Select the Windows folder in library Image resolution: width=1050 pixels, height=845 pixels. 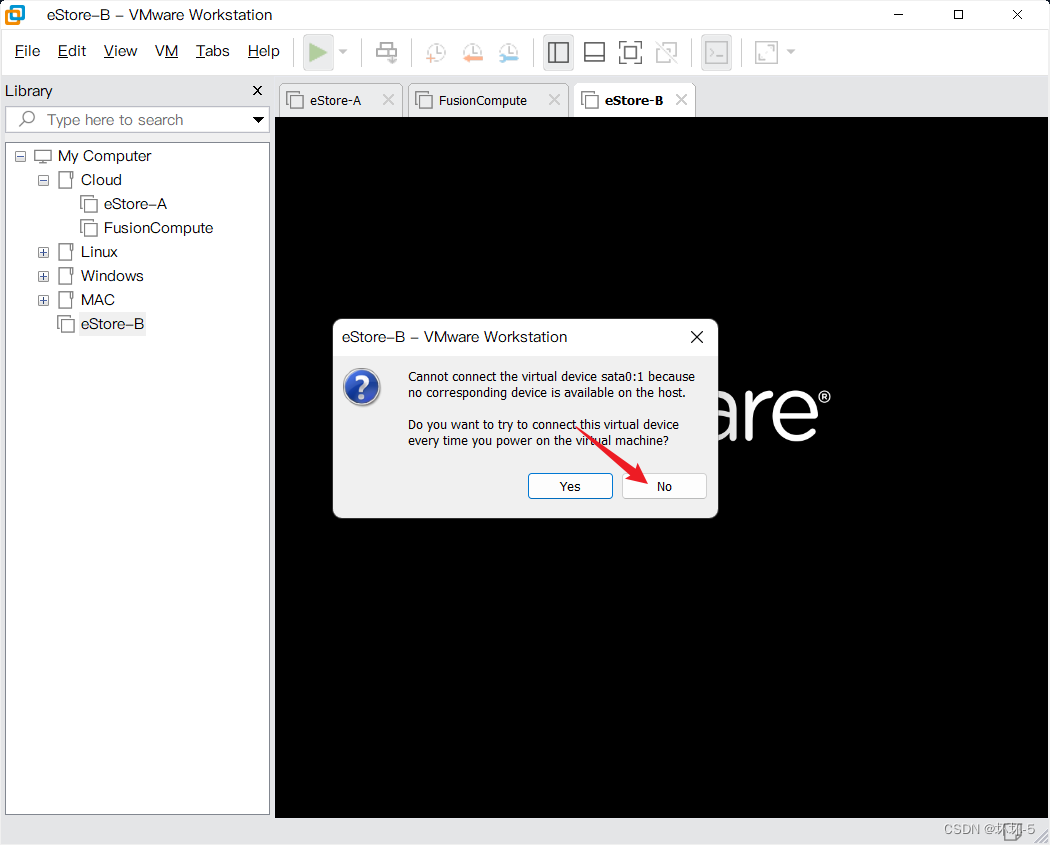[112, 277]
